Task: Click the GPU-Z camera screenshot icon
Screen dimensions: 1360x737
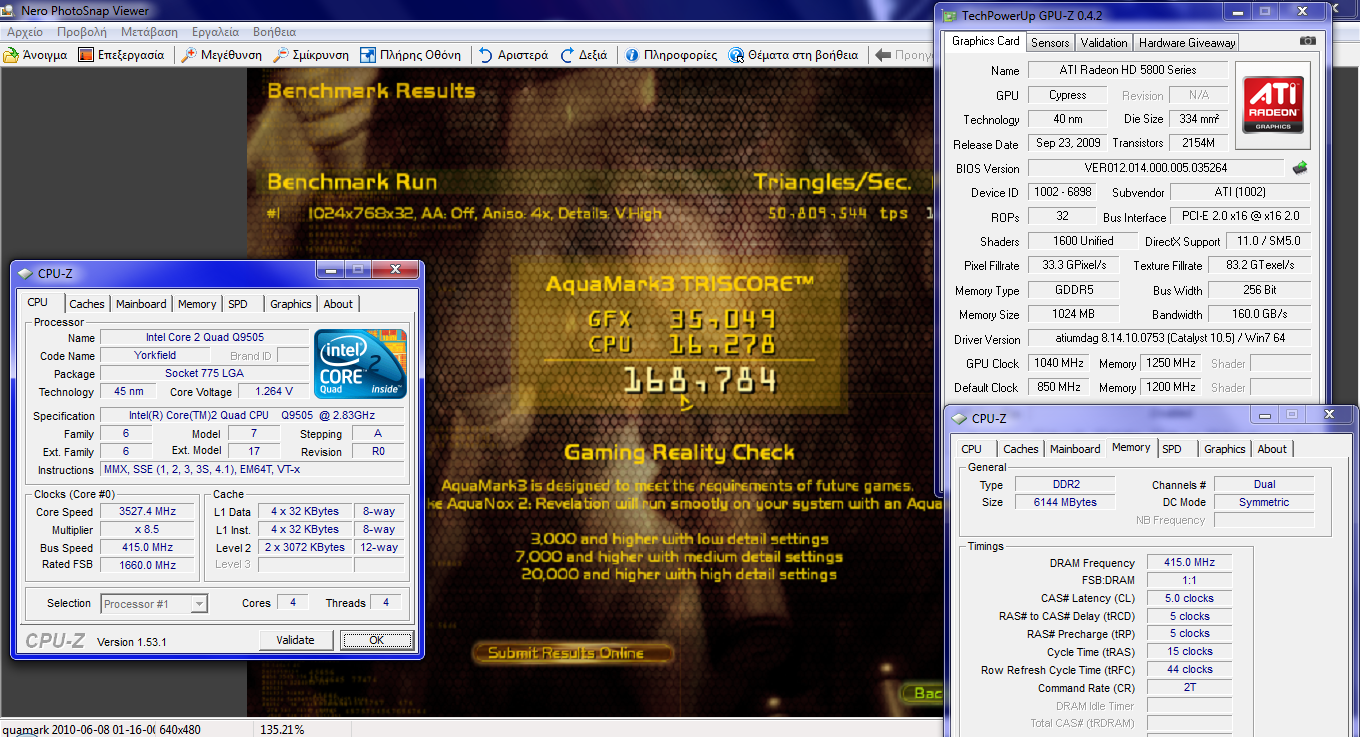Action: point(1307,41)
